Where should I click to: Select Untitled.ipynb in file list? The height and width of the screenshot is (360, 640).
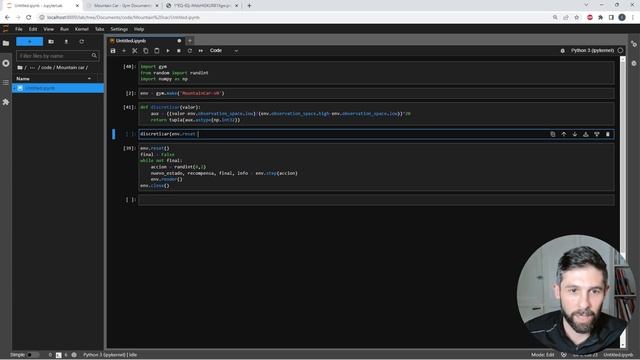[58, 88]
